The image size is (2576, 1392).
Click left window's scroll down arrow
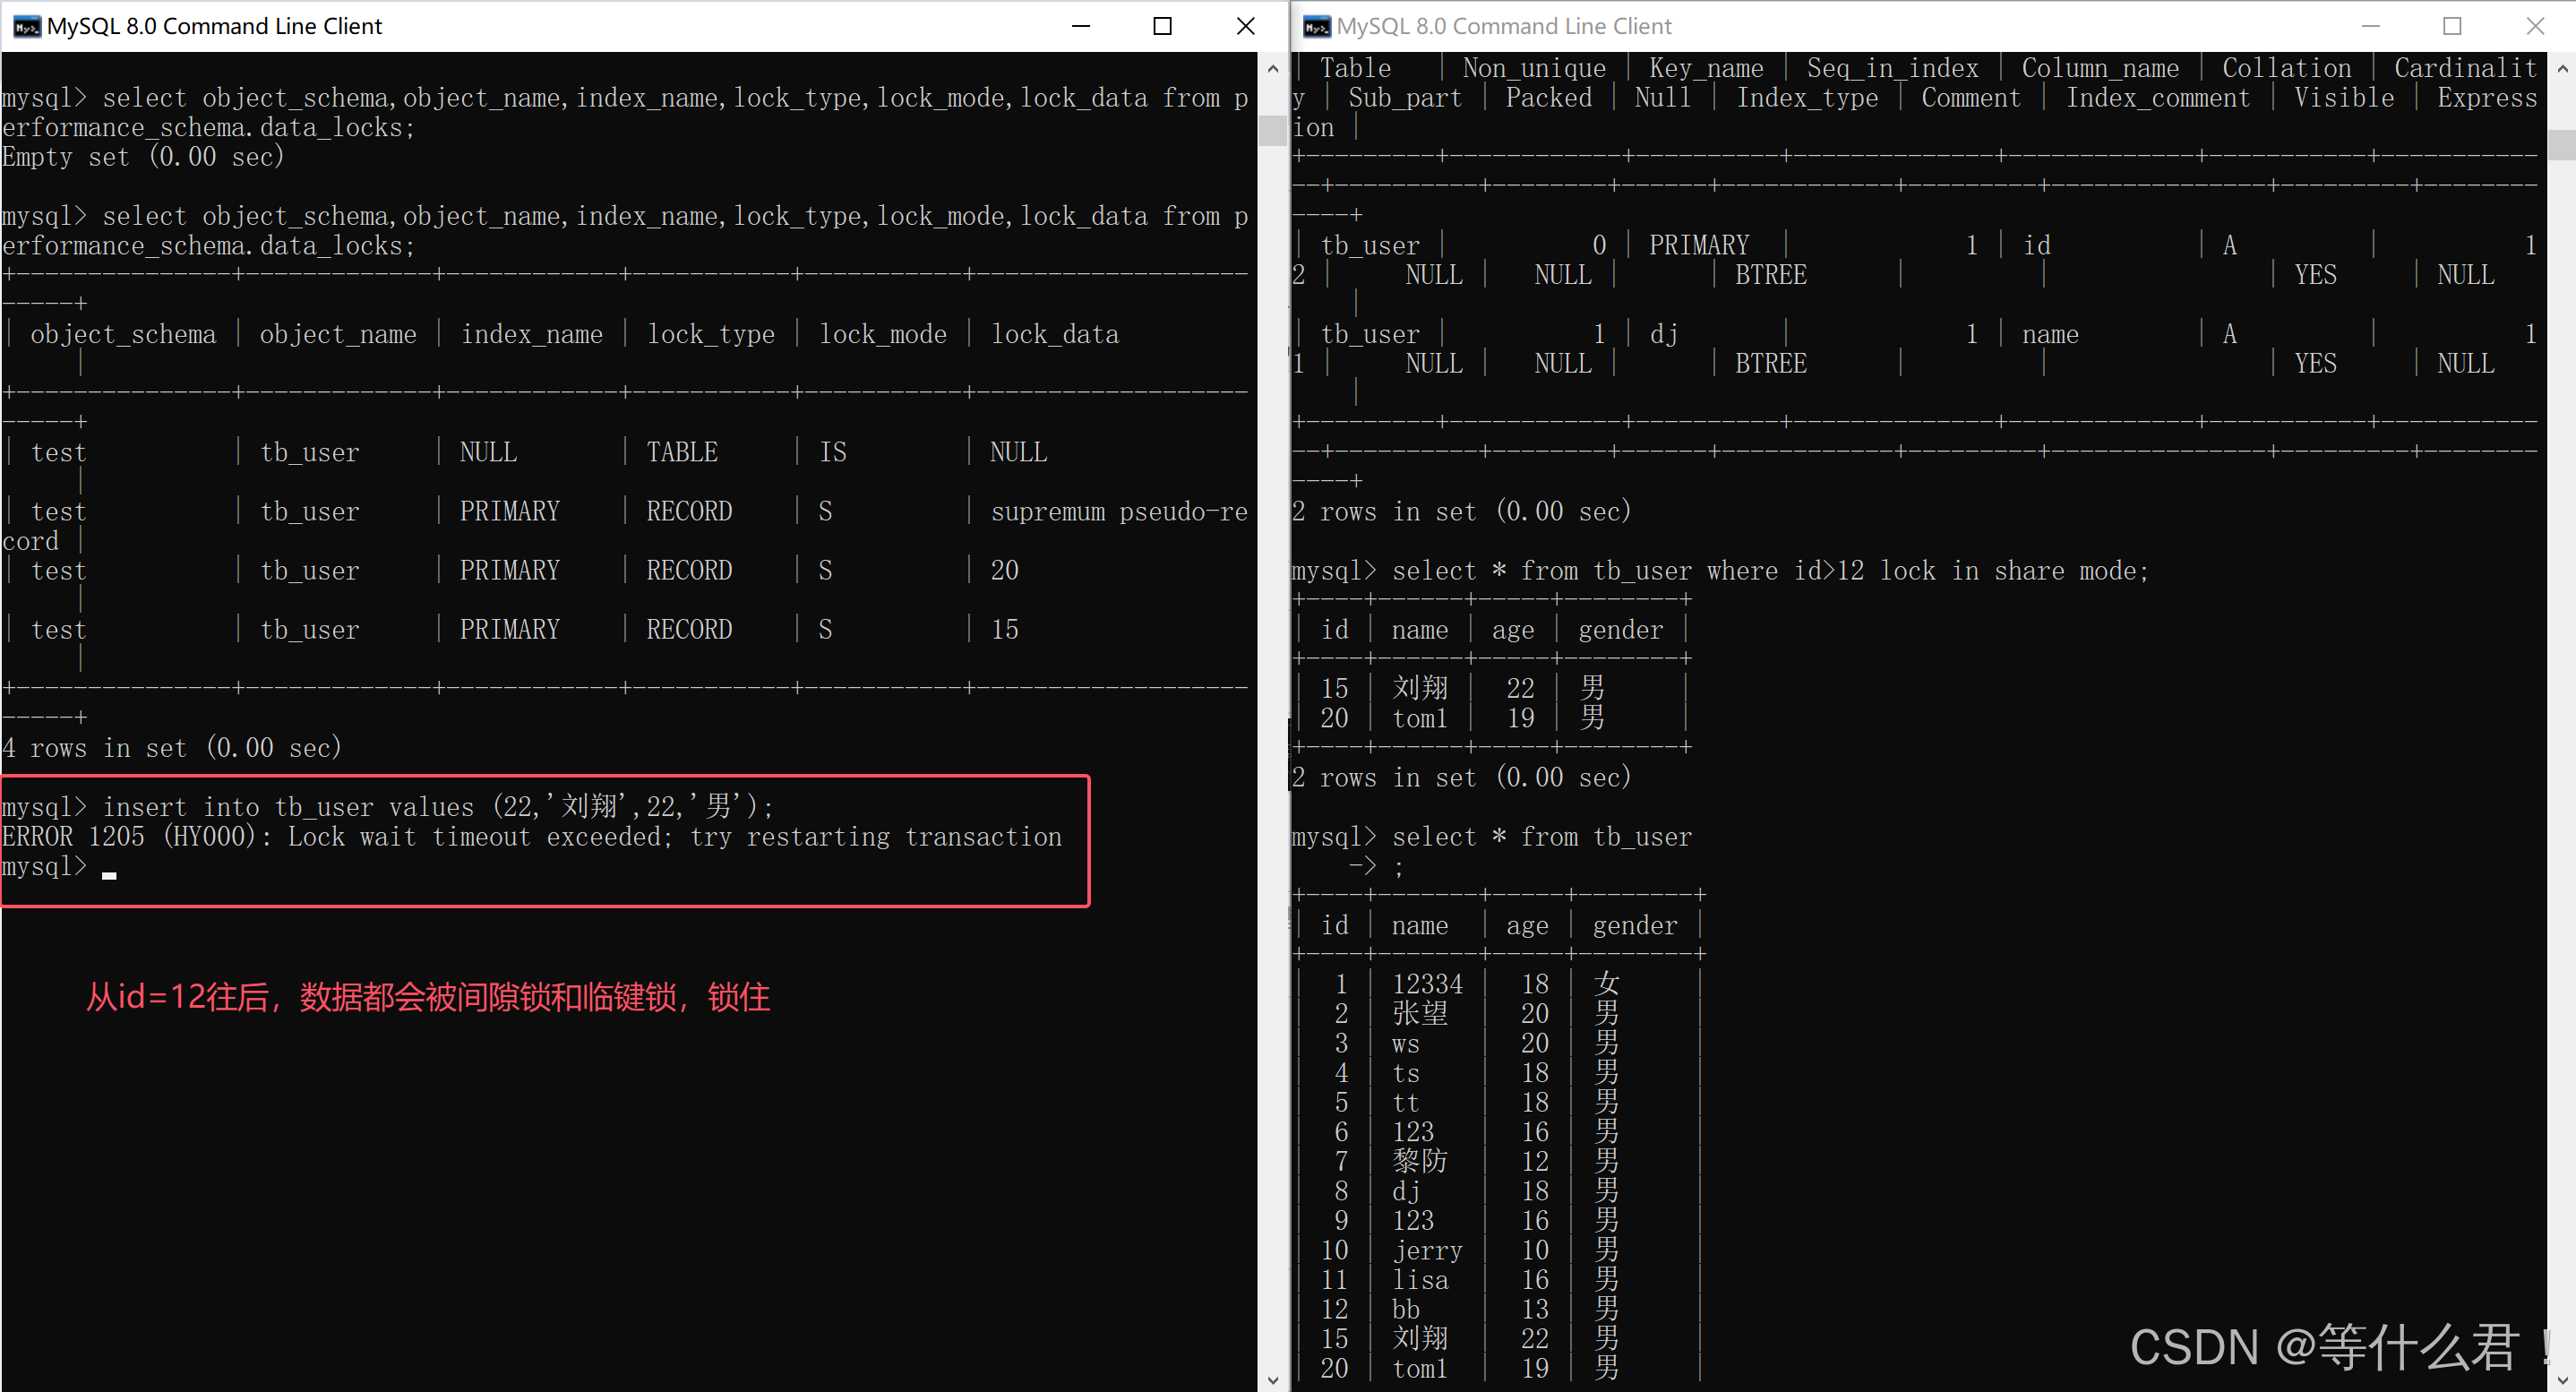(x=1272, y=1380)
